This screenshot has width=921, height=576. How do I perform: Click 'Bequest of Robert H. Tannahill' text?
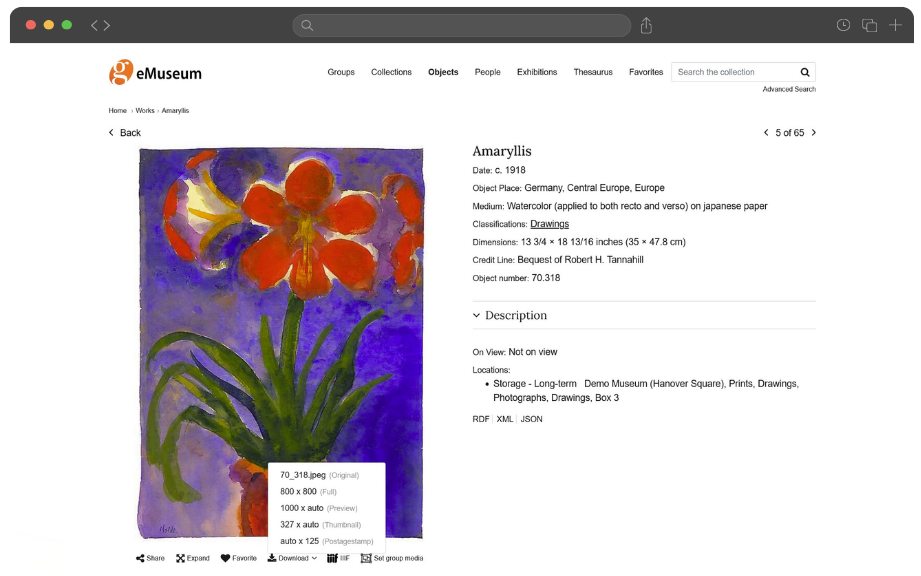580,260
